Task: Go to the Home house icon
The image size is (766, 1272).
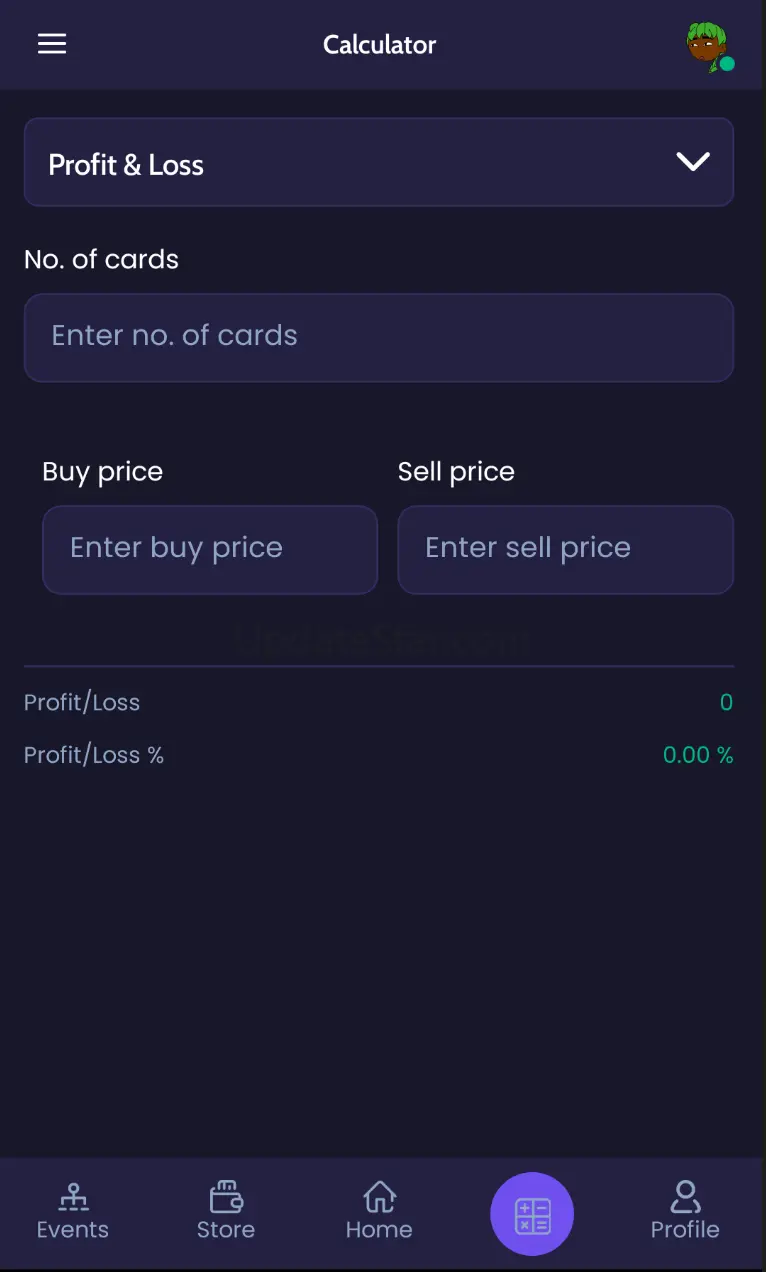Action: (x=379, y=1195)
